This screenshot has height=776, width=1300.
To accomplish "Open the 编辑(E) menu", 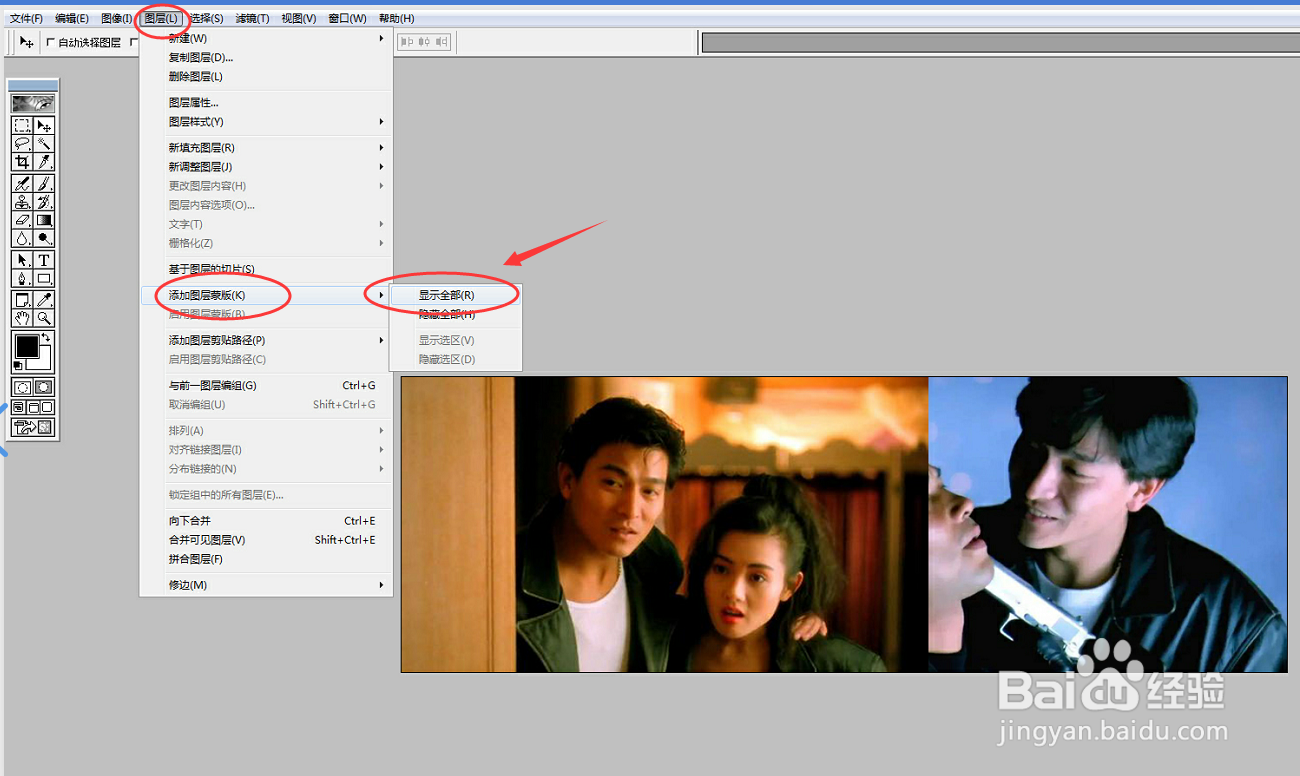I will [x=72, y=19].
